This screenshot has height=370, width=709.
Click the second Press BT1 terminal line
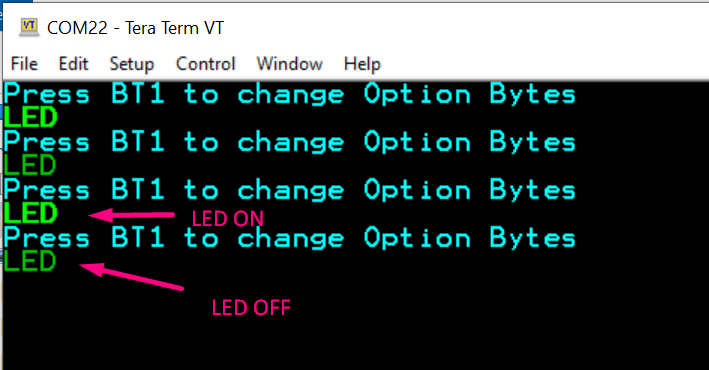click(x=290, y=142)
